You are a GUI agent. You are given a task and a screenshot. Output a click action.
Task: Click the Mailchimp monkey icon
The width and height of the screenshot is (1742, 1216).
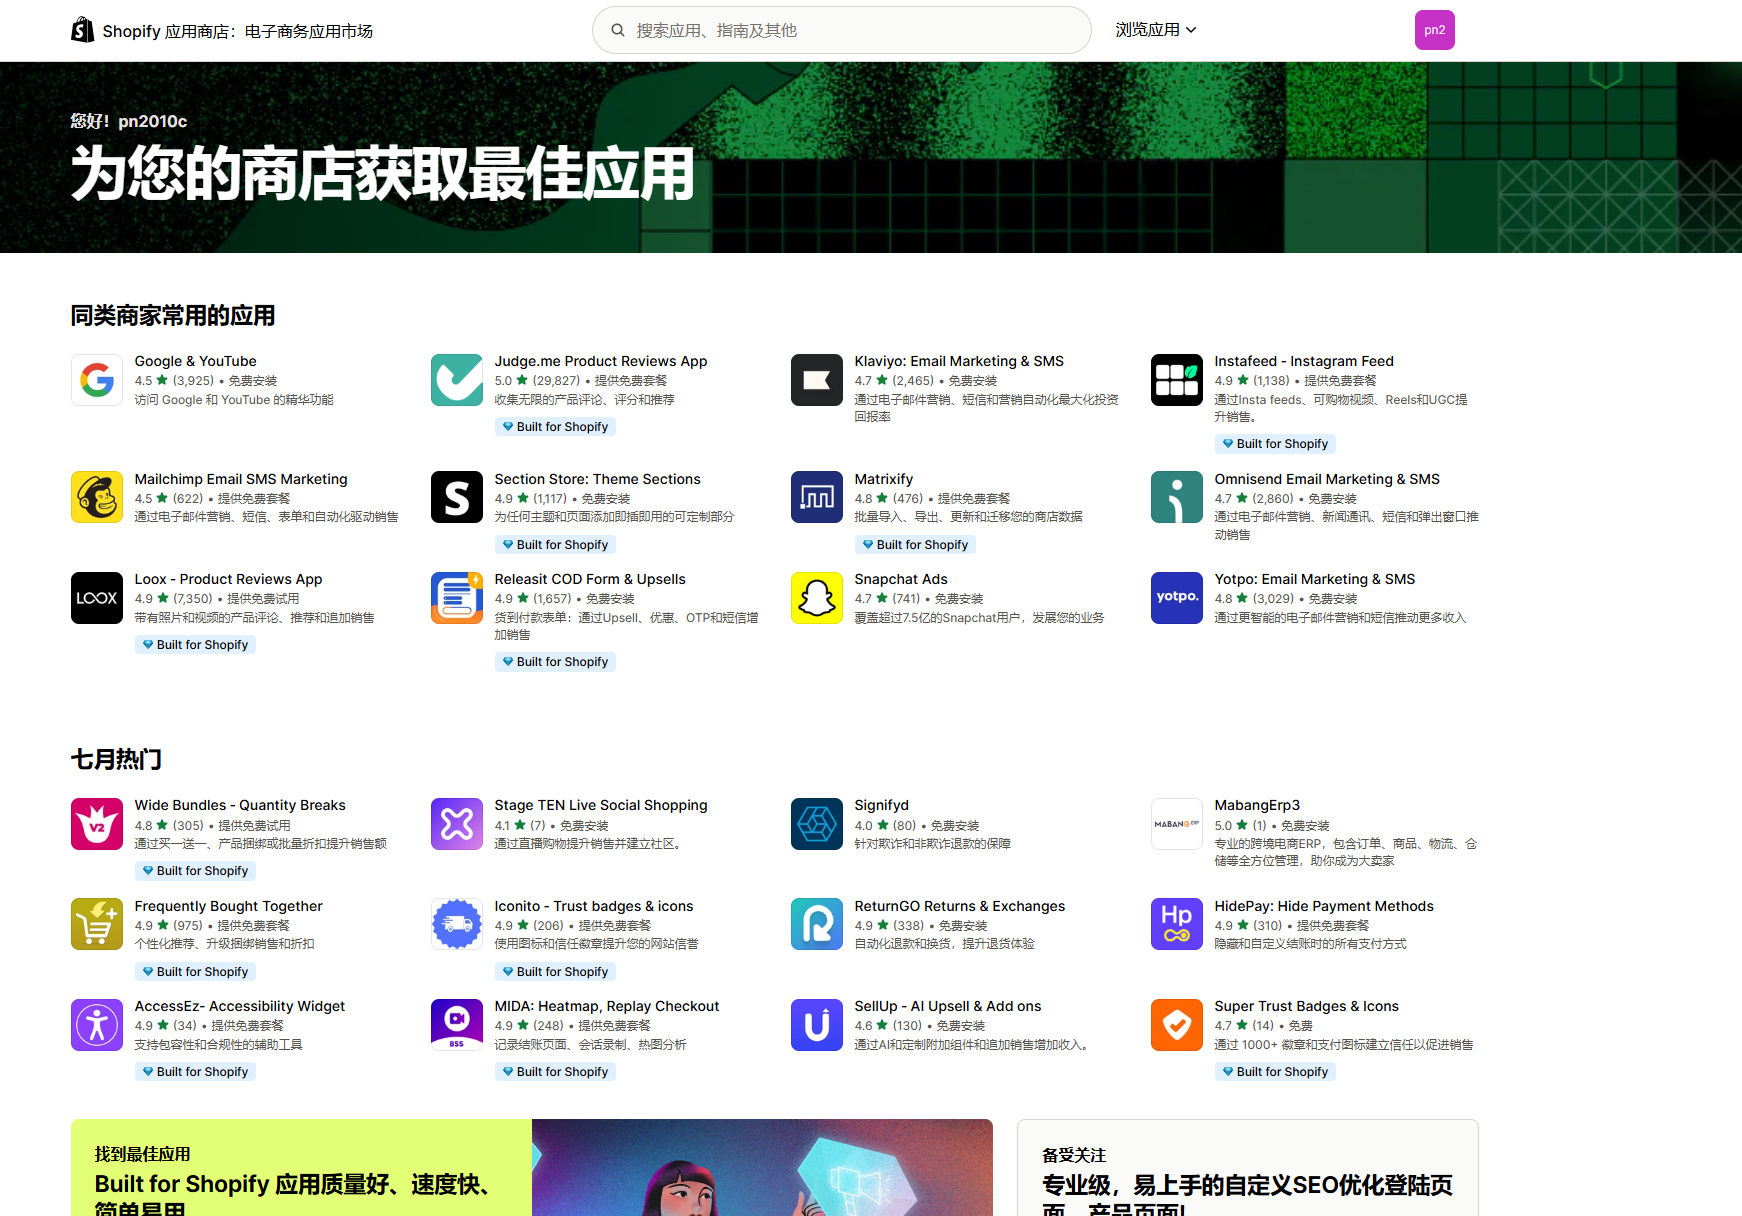(x=97, y=497)
